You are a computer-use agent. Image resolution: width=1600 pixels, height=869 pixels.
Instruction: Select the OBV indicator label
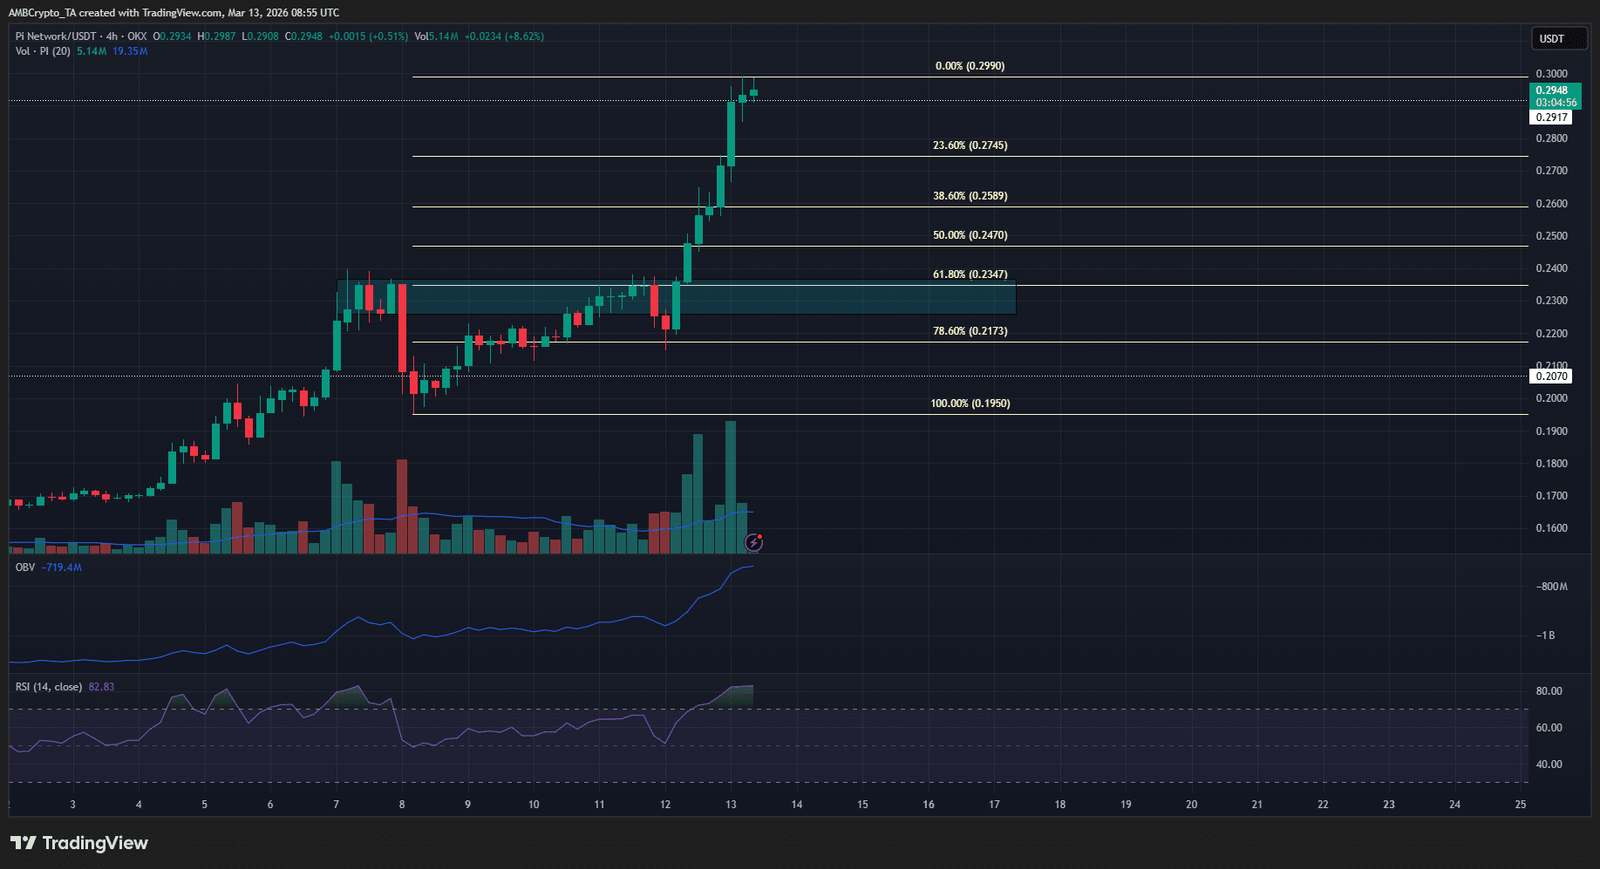click(25, 567)
